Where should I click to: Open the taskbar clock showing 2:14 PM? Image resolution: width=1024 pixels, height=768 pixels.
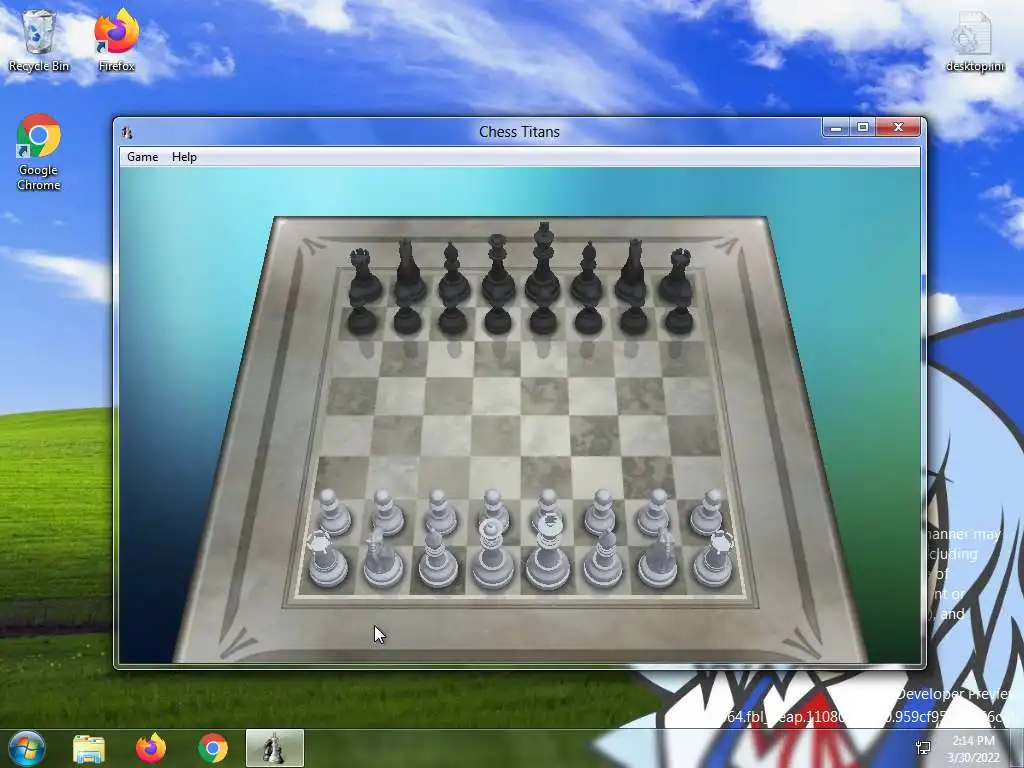(973, 748)
